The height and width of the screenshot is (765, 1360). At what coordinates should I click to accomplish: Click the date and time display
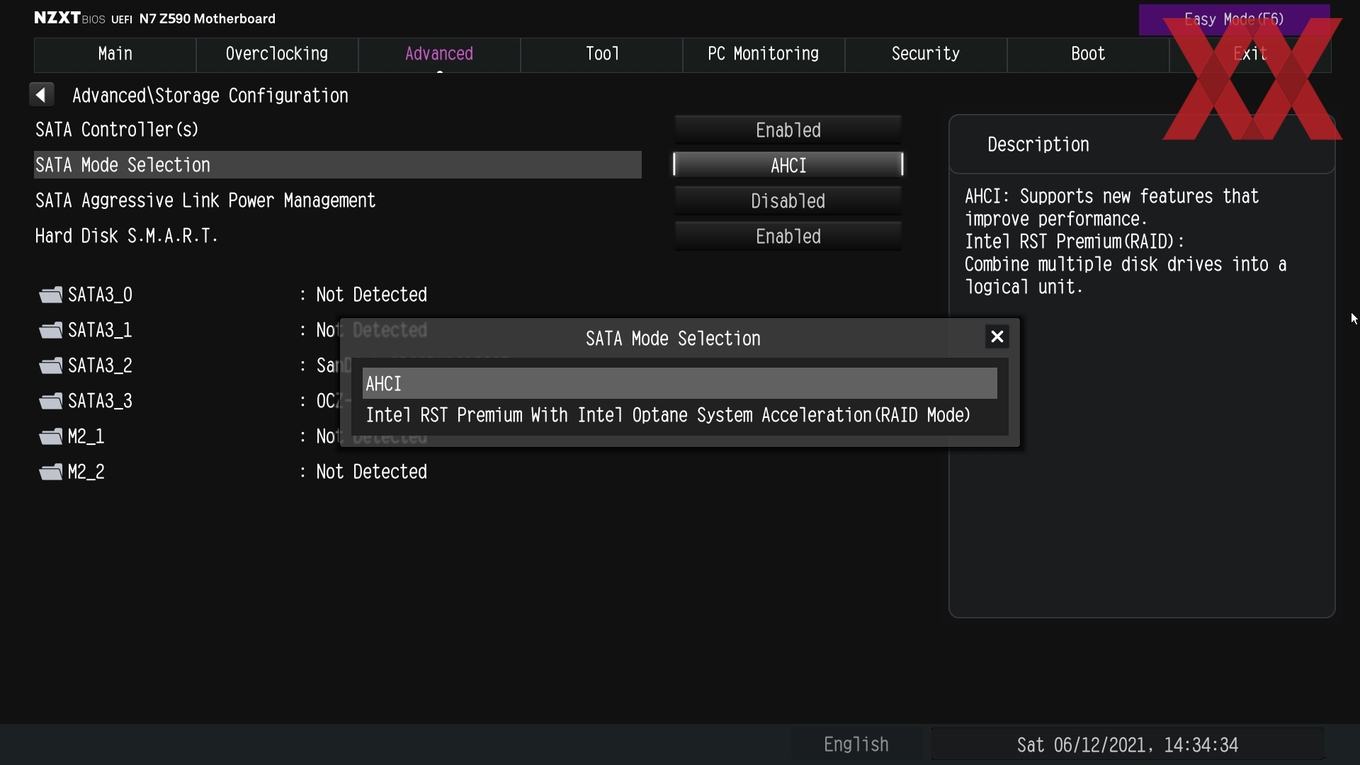point(1127,745)
